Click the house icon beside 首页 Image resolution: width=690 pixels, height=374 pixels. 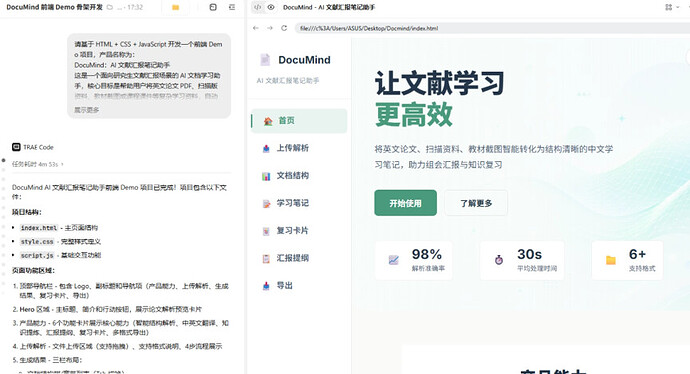pyautogui.click(x=268, y=121)
